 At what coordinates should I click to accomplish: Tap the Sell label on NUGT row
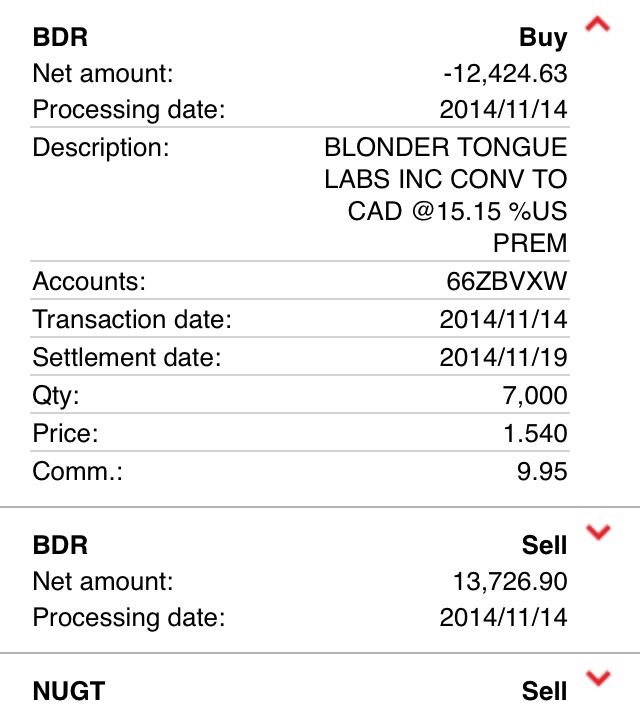click(x=544, y=691)
